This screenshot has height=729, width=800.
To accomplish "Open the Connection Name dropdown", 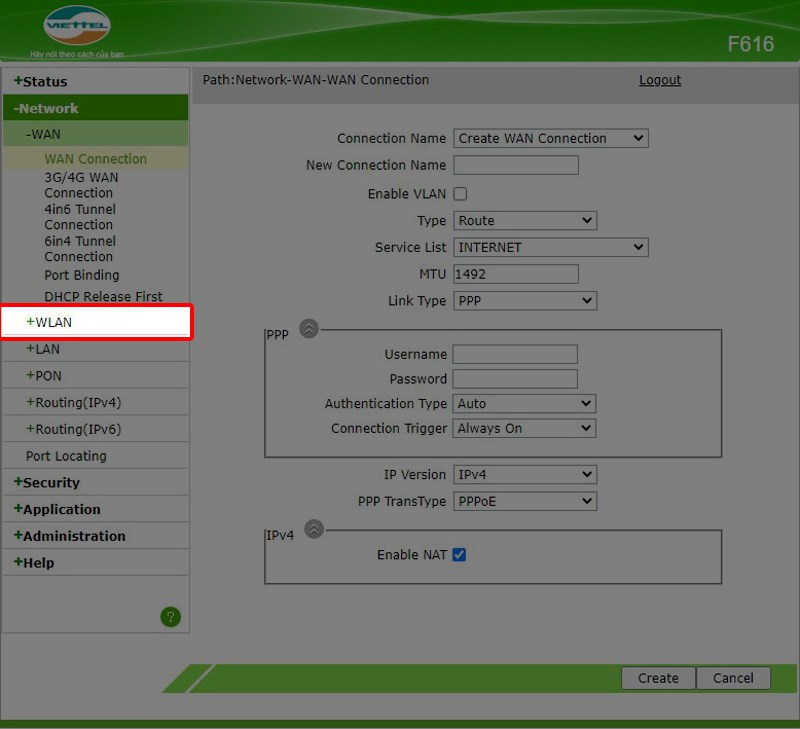I will pyautogui.click(x=551, y=139).
